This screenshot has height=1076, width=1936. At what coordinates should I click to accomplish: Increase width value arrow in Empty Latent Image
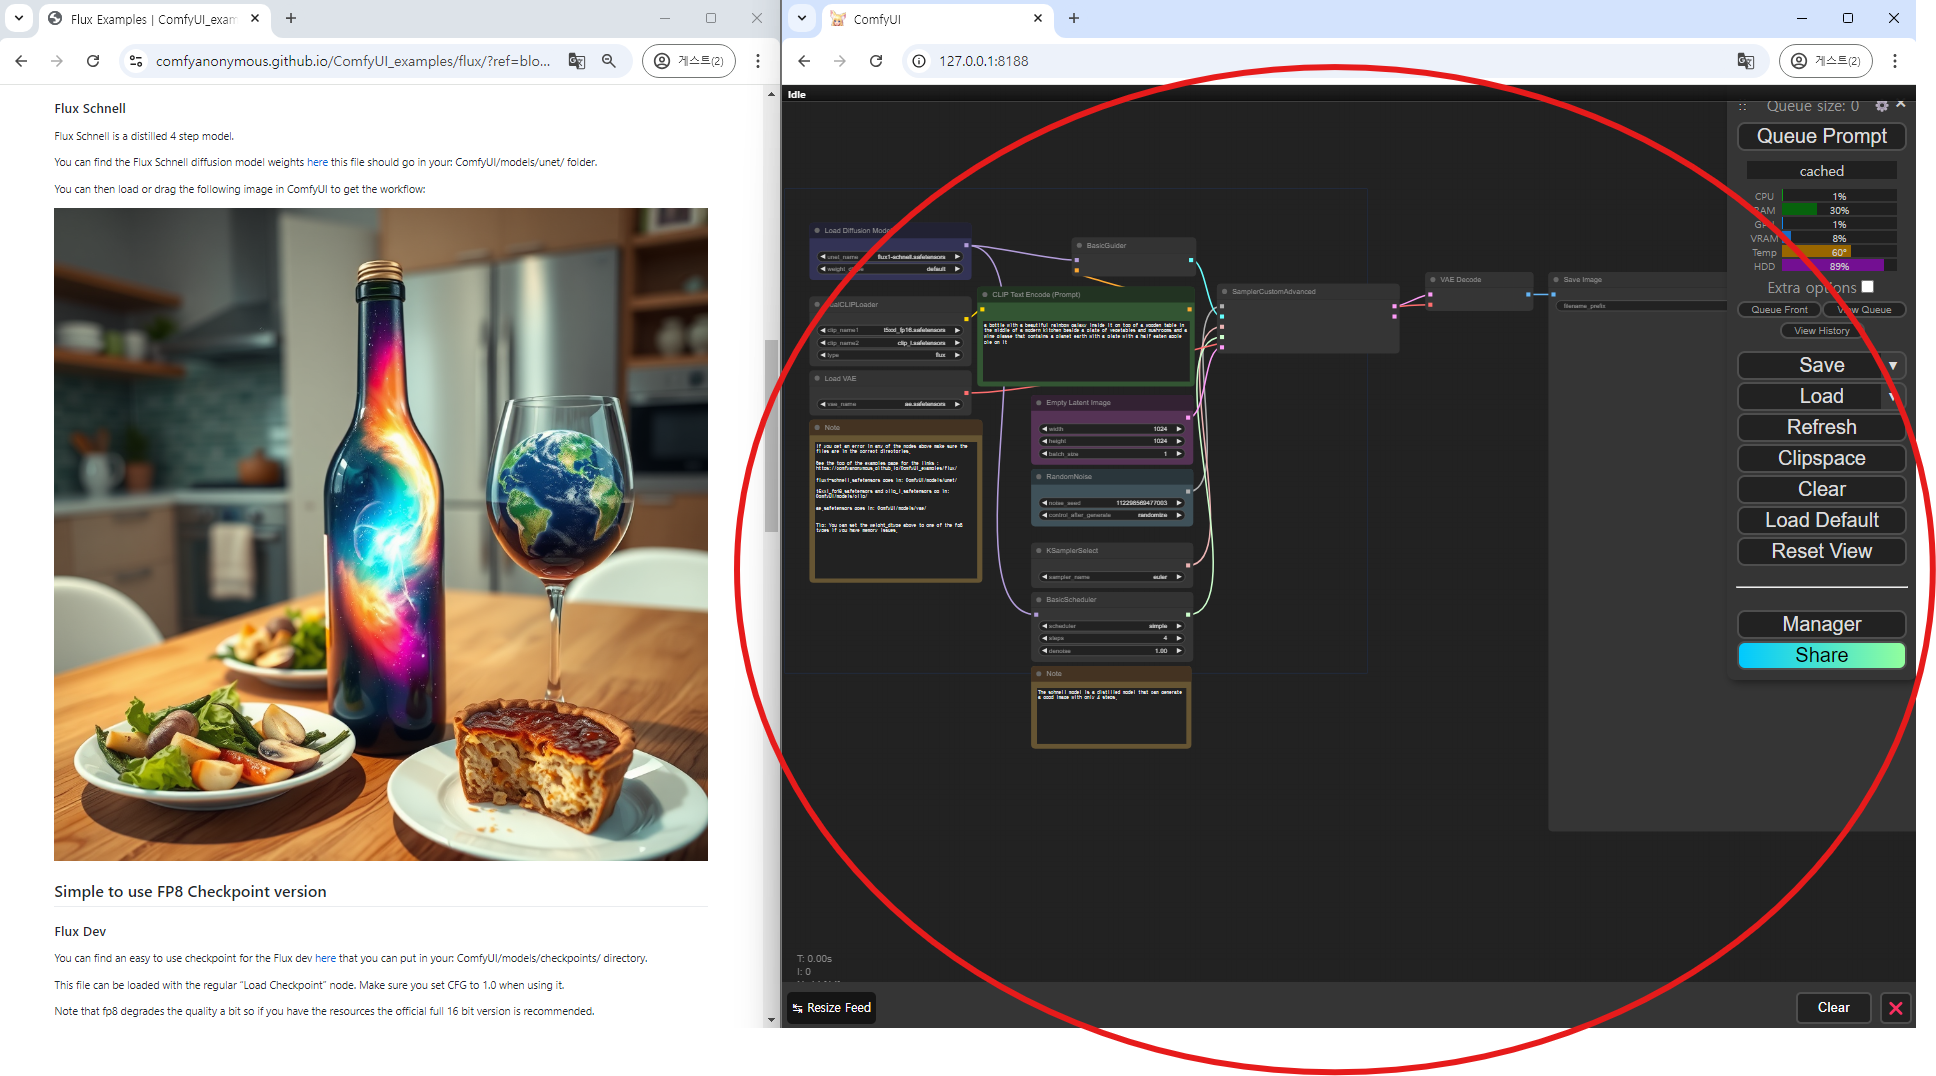pyautogui.click(x=1179, y=429)
